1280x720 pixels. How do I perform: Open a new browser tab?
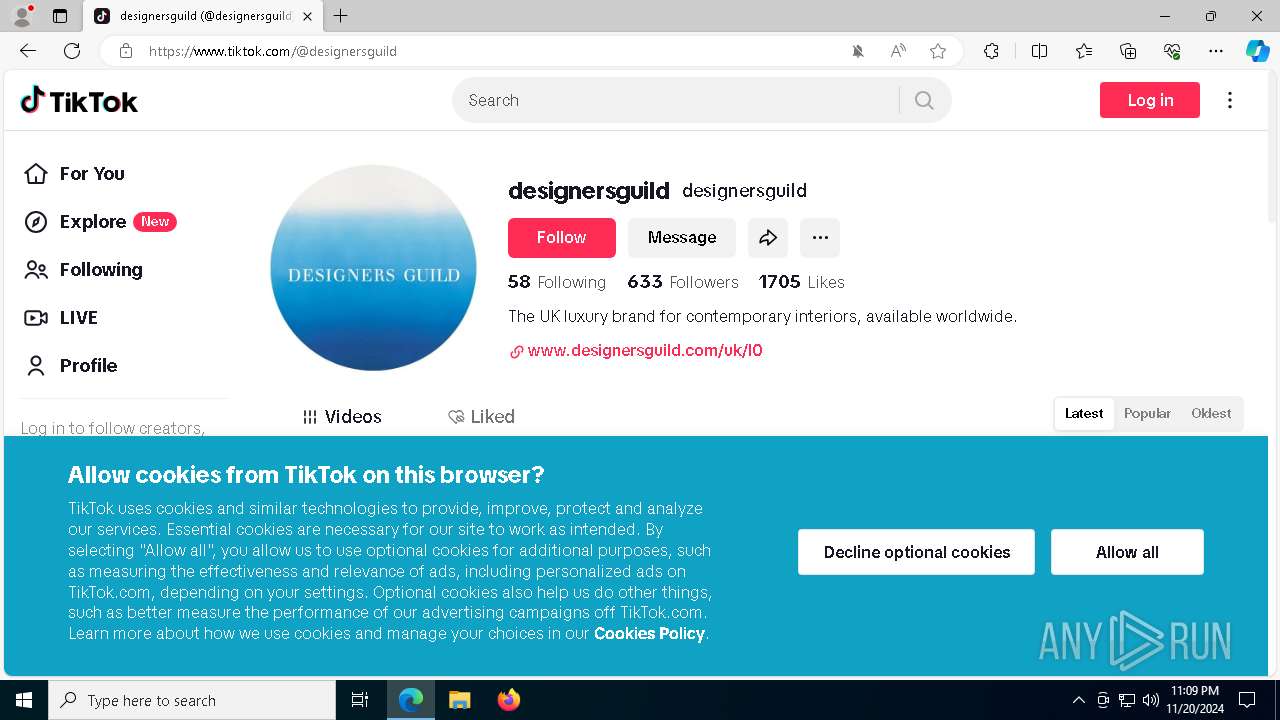[x=341, y=16]
